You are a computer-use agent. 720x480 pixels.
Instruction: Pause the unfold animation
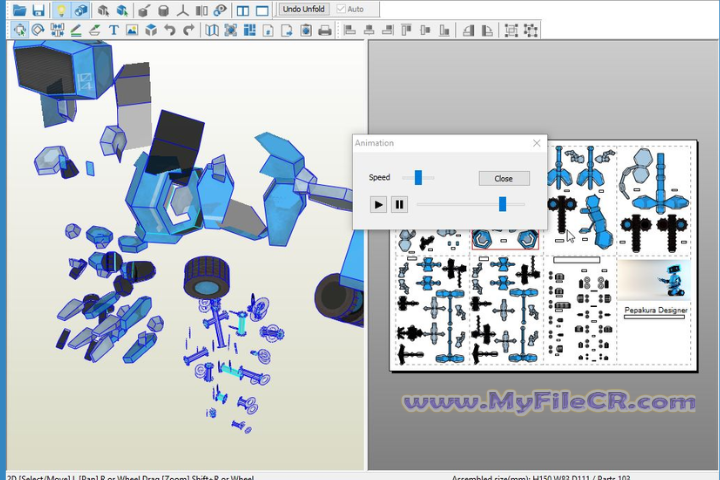(399, 204)
